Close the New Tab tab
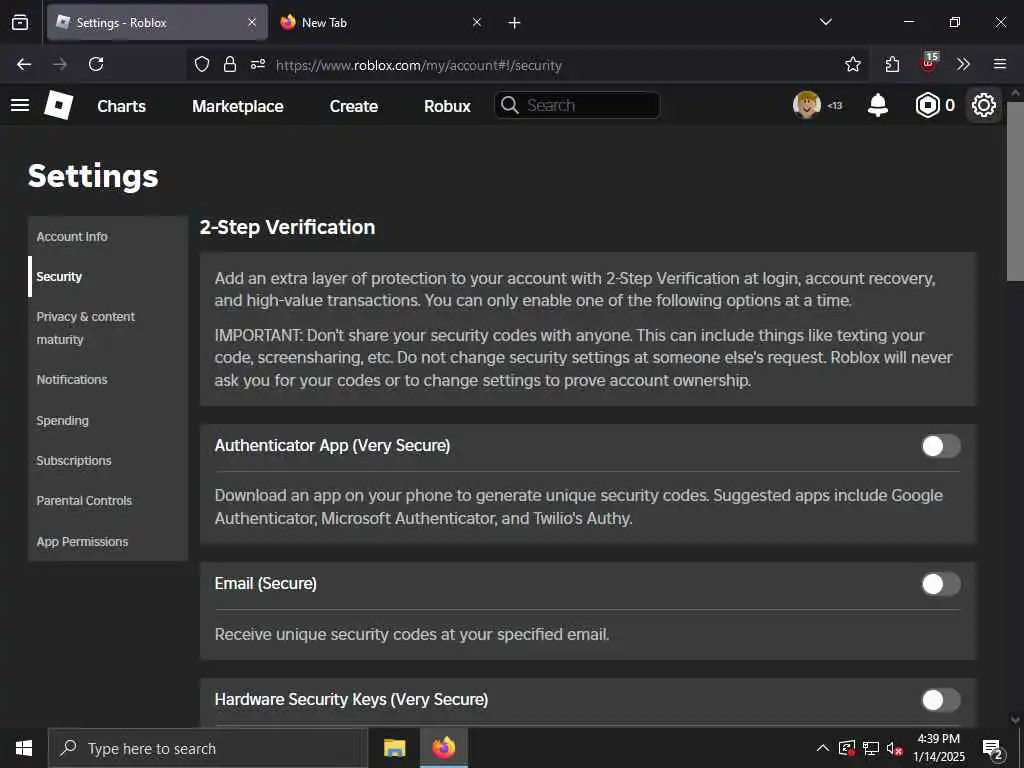 point(477,22)
